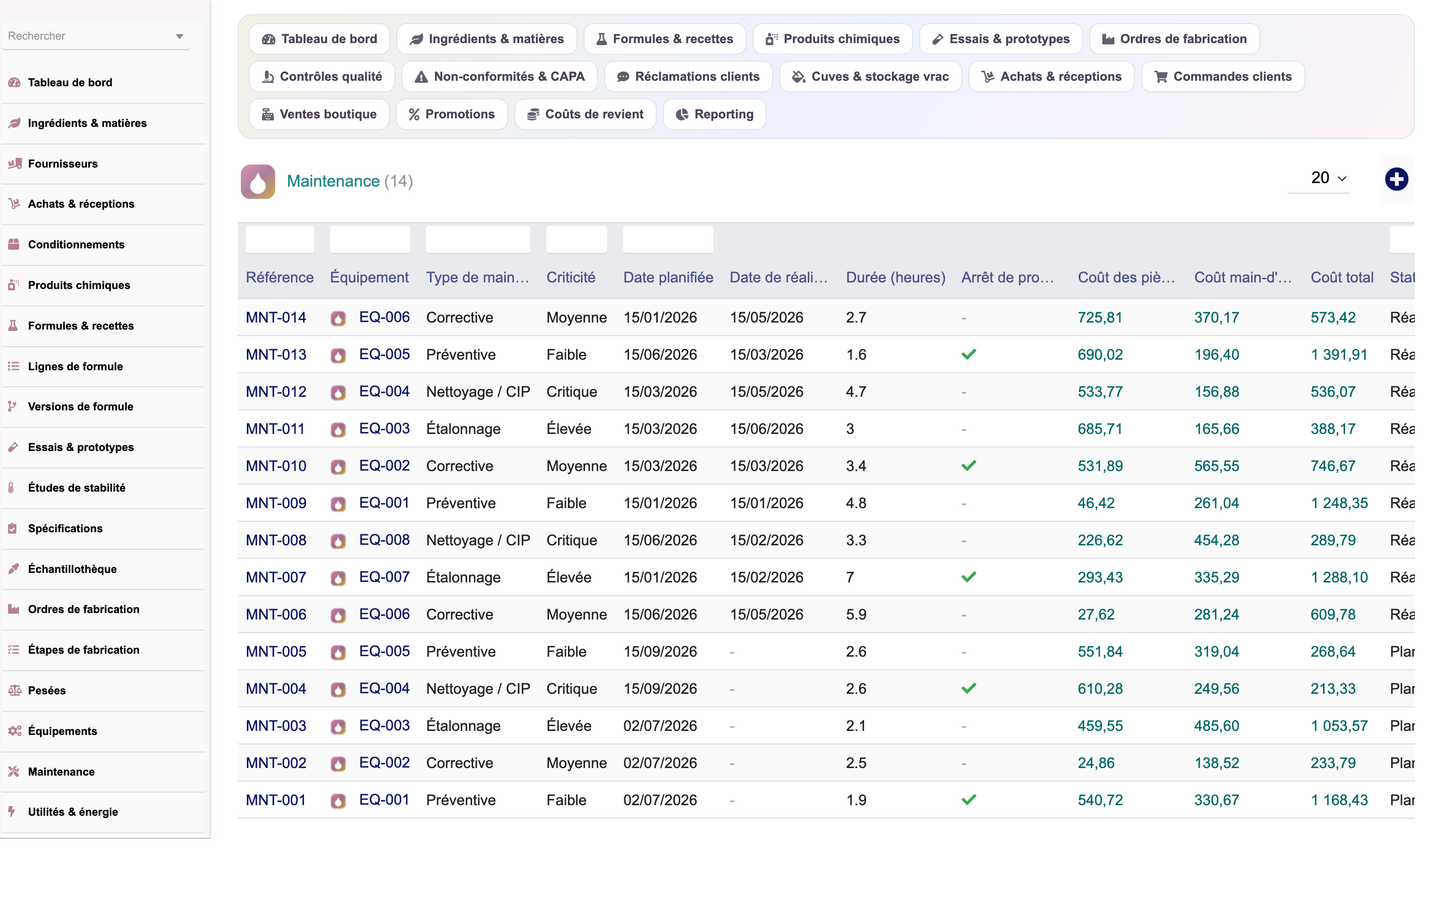
Task: Click the Utilités & énergie bolt icon
Action: coord(14,812)
